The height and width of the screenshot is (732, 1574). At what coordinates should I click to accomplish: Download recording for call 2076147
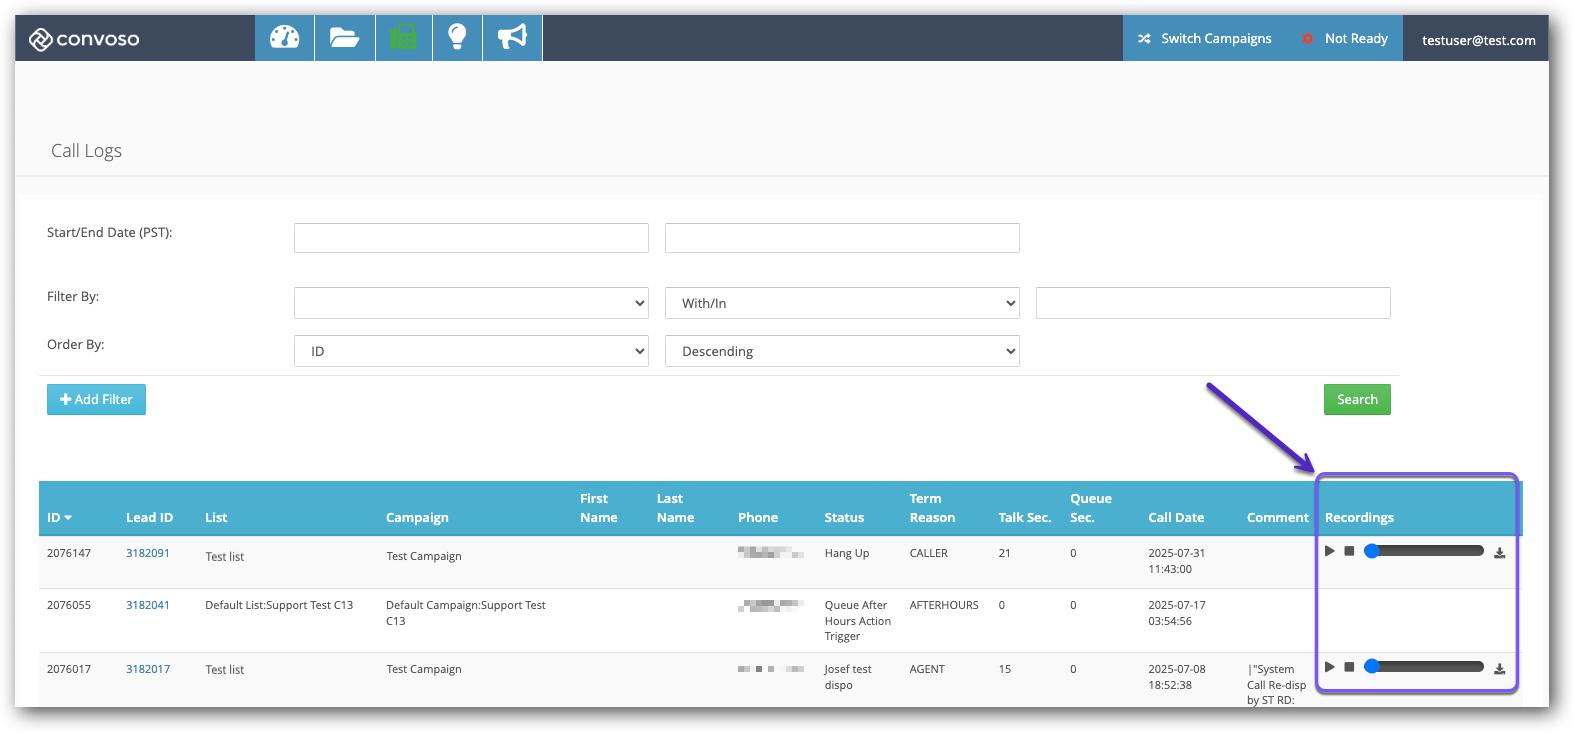point(1499,553)
